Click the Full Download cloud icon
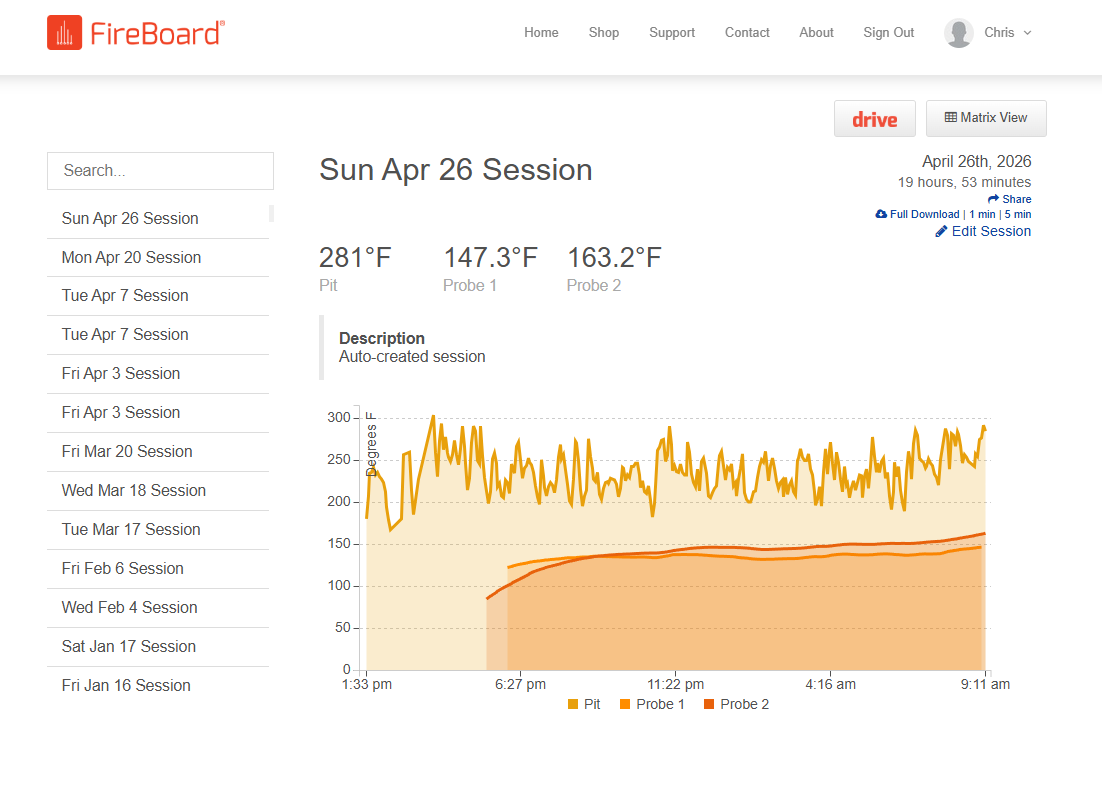1102x788 pixels. click(881, 214)
